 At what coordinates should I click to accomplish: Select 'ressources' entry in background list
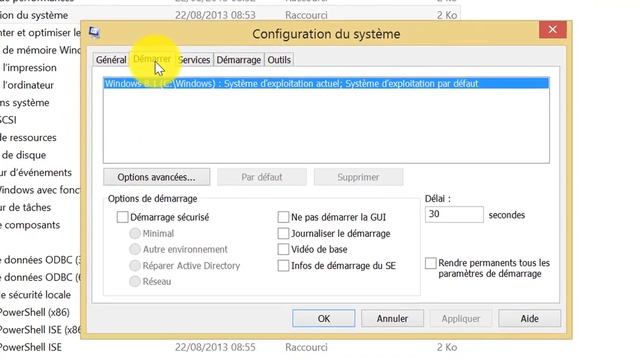(28, 138)
